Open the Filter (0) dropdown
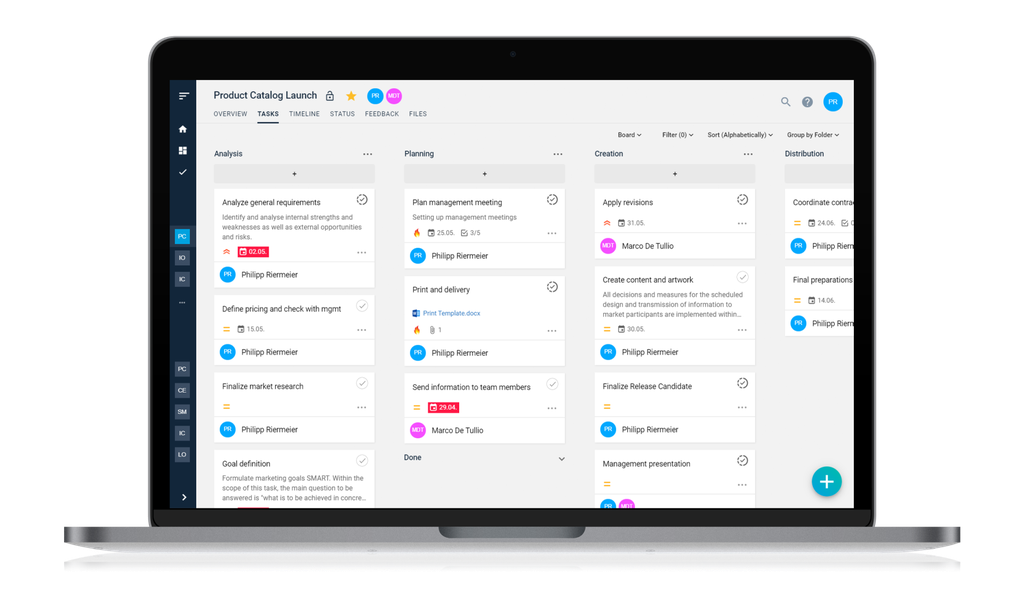 [x=678, y=135]
